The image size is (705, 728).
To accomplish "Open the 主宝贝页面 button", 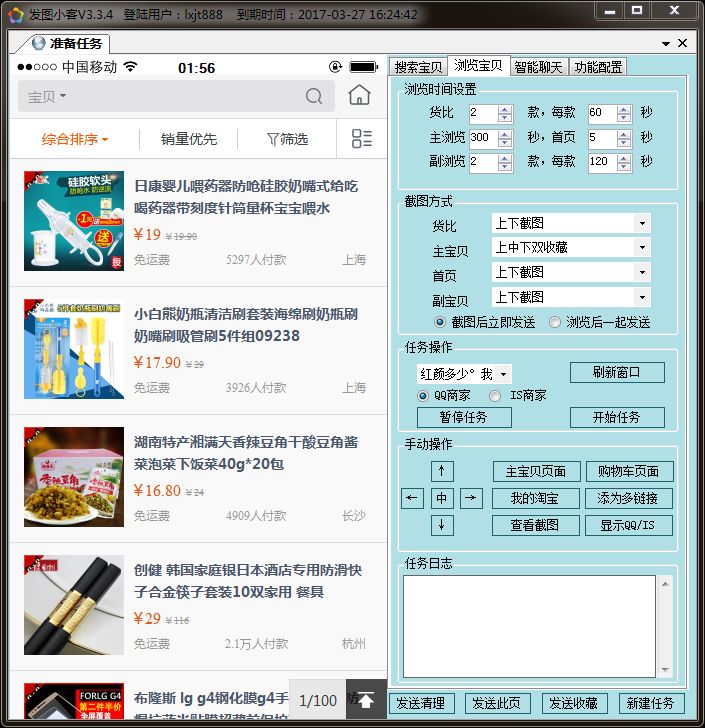I will click(536, 471).
